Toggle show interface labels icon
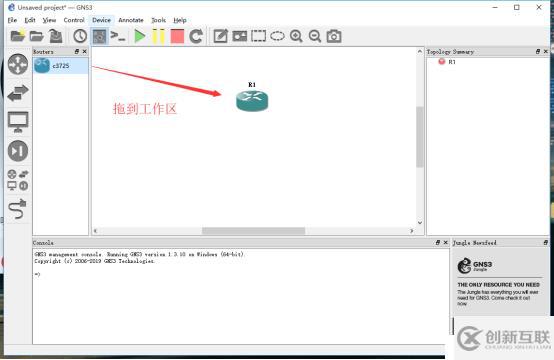 pos(99,36)
